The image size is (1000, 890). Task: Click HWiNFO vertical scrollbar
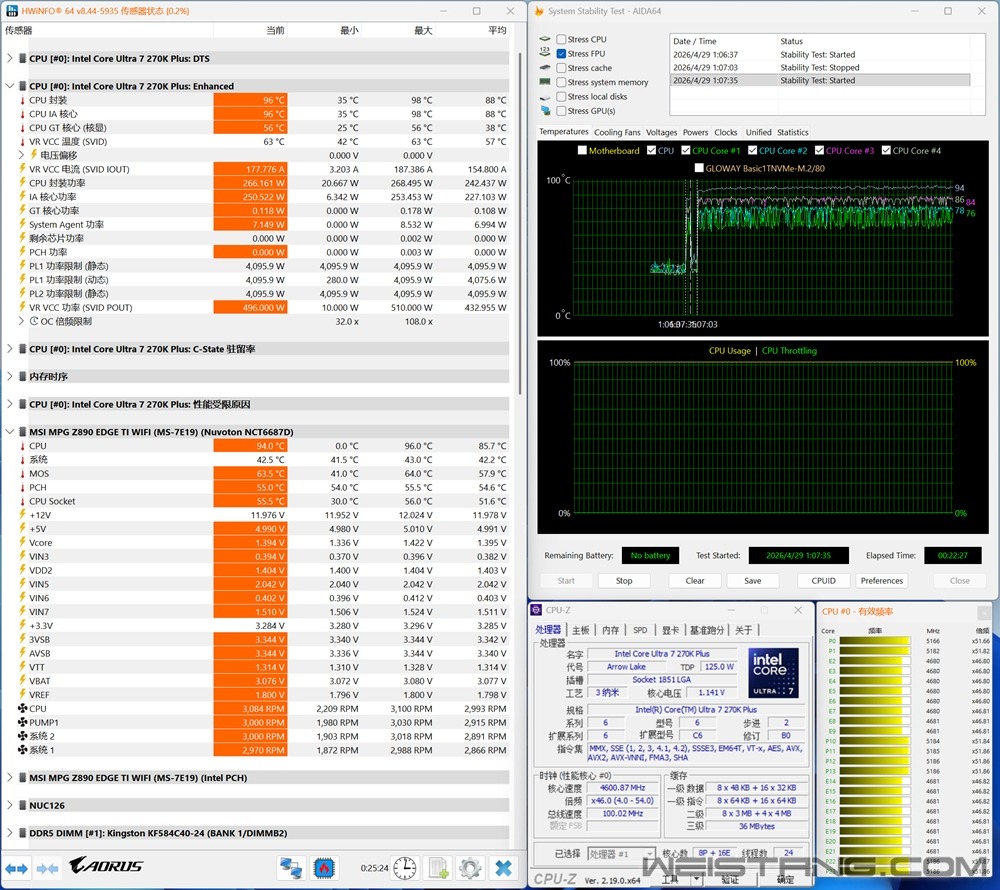[x=519, y=223]
